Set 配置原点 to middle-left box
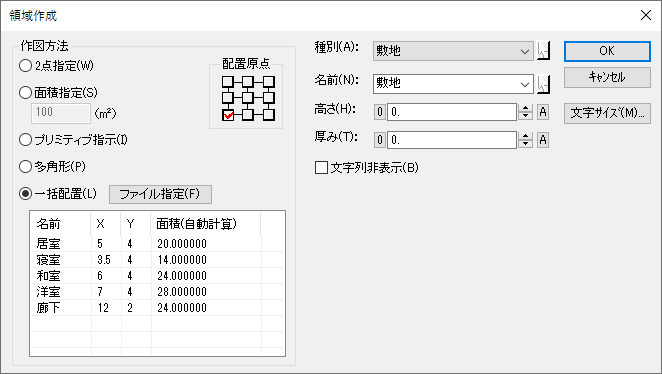The width and height of the screenshot is (662, 374). 228,98
